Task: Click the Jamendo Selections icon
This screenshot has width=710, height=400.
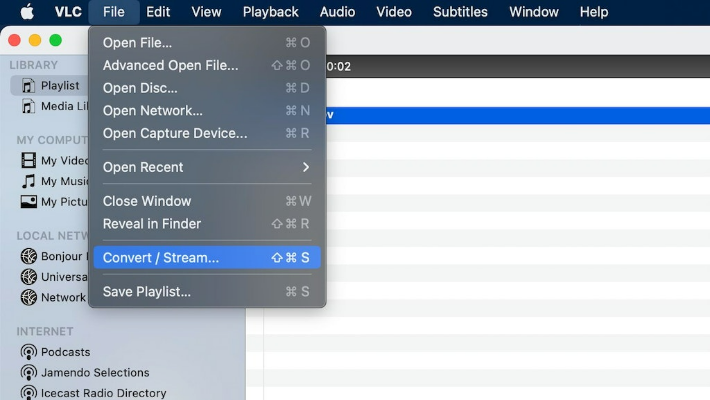Action: coord(29,372)
